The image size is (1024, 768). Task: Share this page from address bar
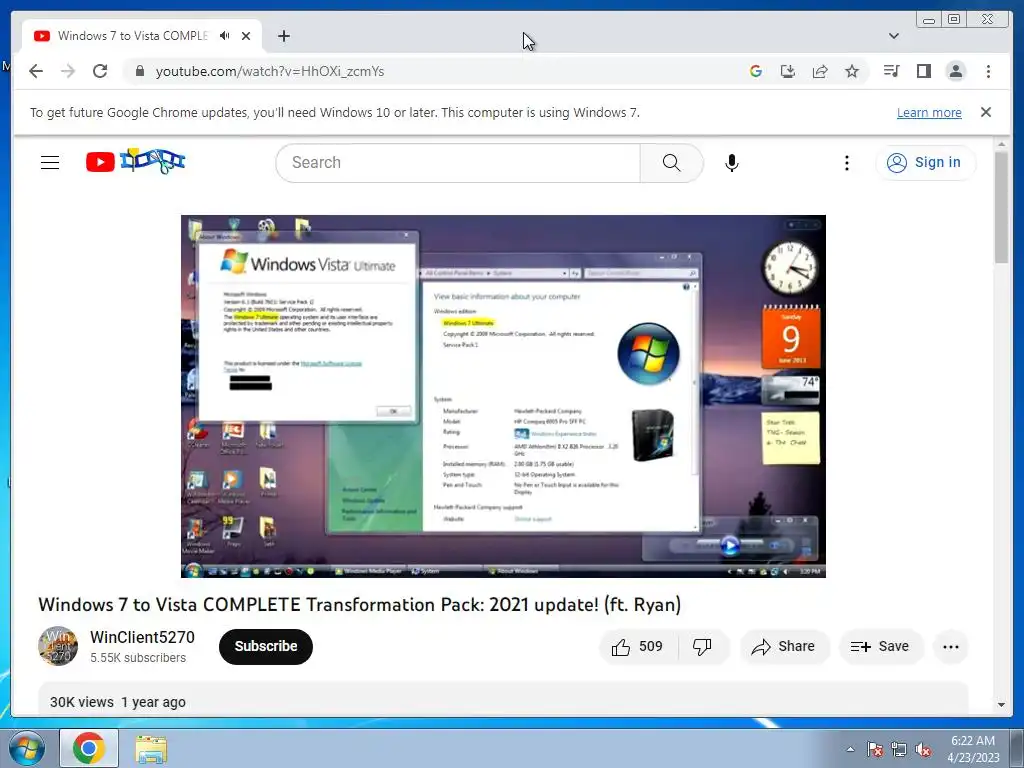tap(820, 71)
